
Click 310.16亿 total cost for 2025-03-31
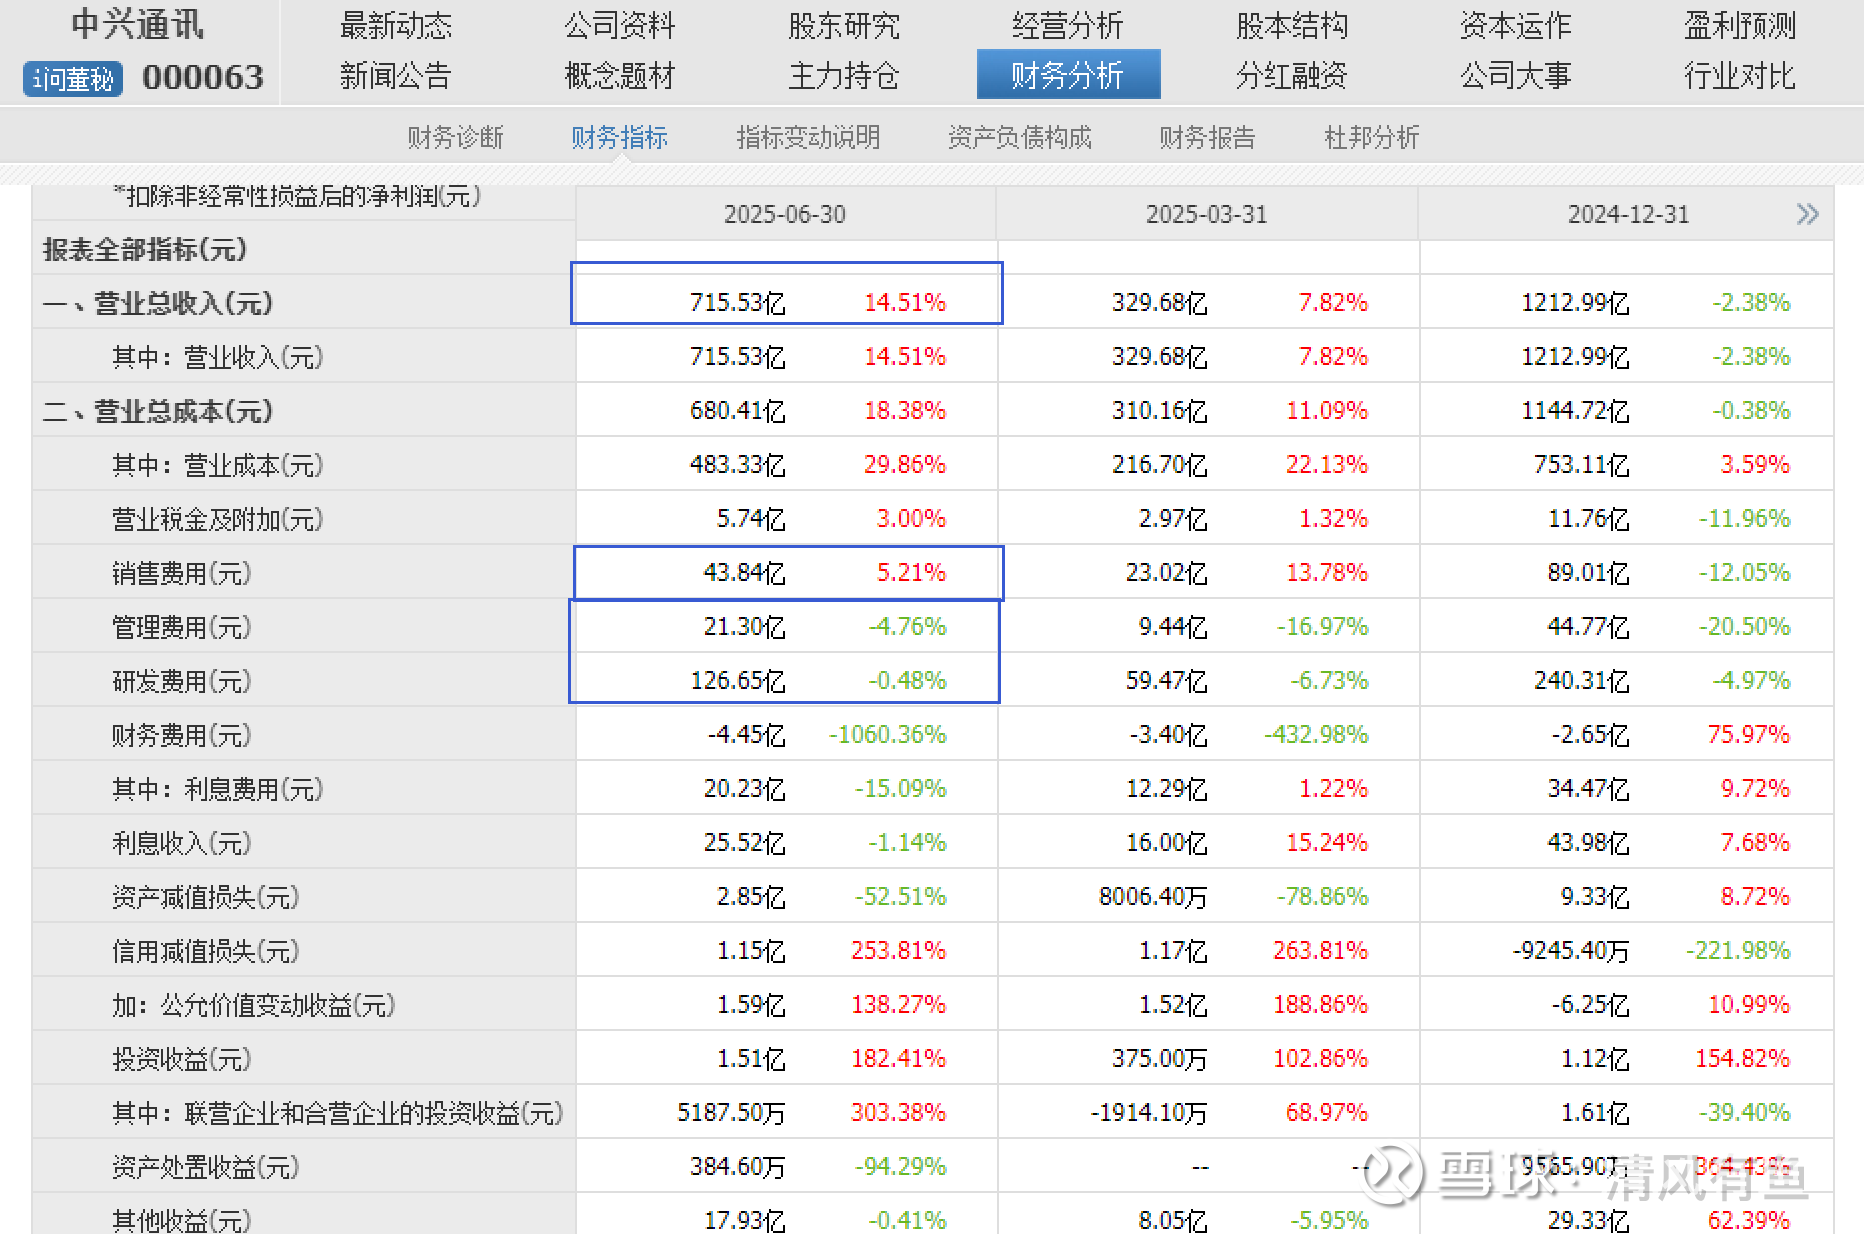pyautogui.click(x=1160, y=410)
